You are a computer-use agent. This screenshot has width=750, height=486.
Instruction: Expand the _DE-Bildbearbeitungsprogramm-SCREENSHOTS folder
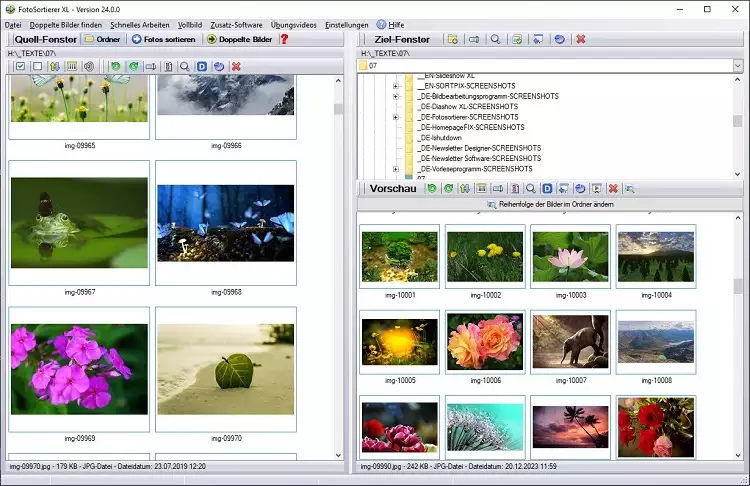[396, 97]
